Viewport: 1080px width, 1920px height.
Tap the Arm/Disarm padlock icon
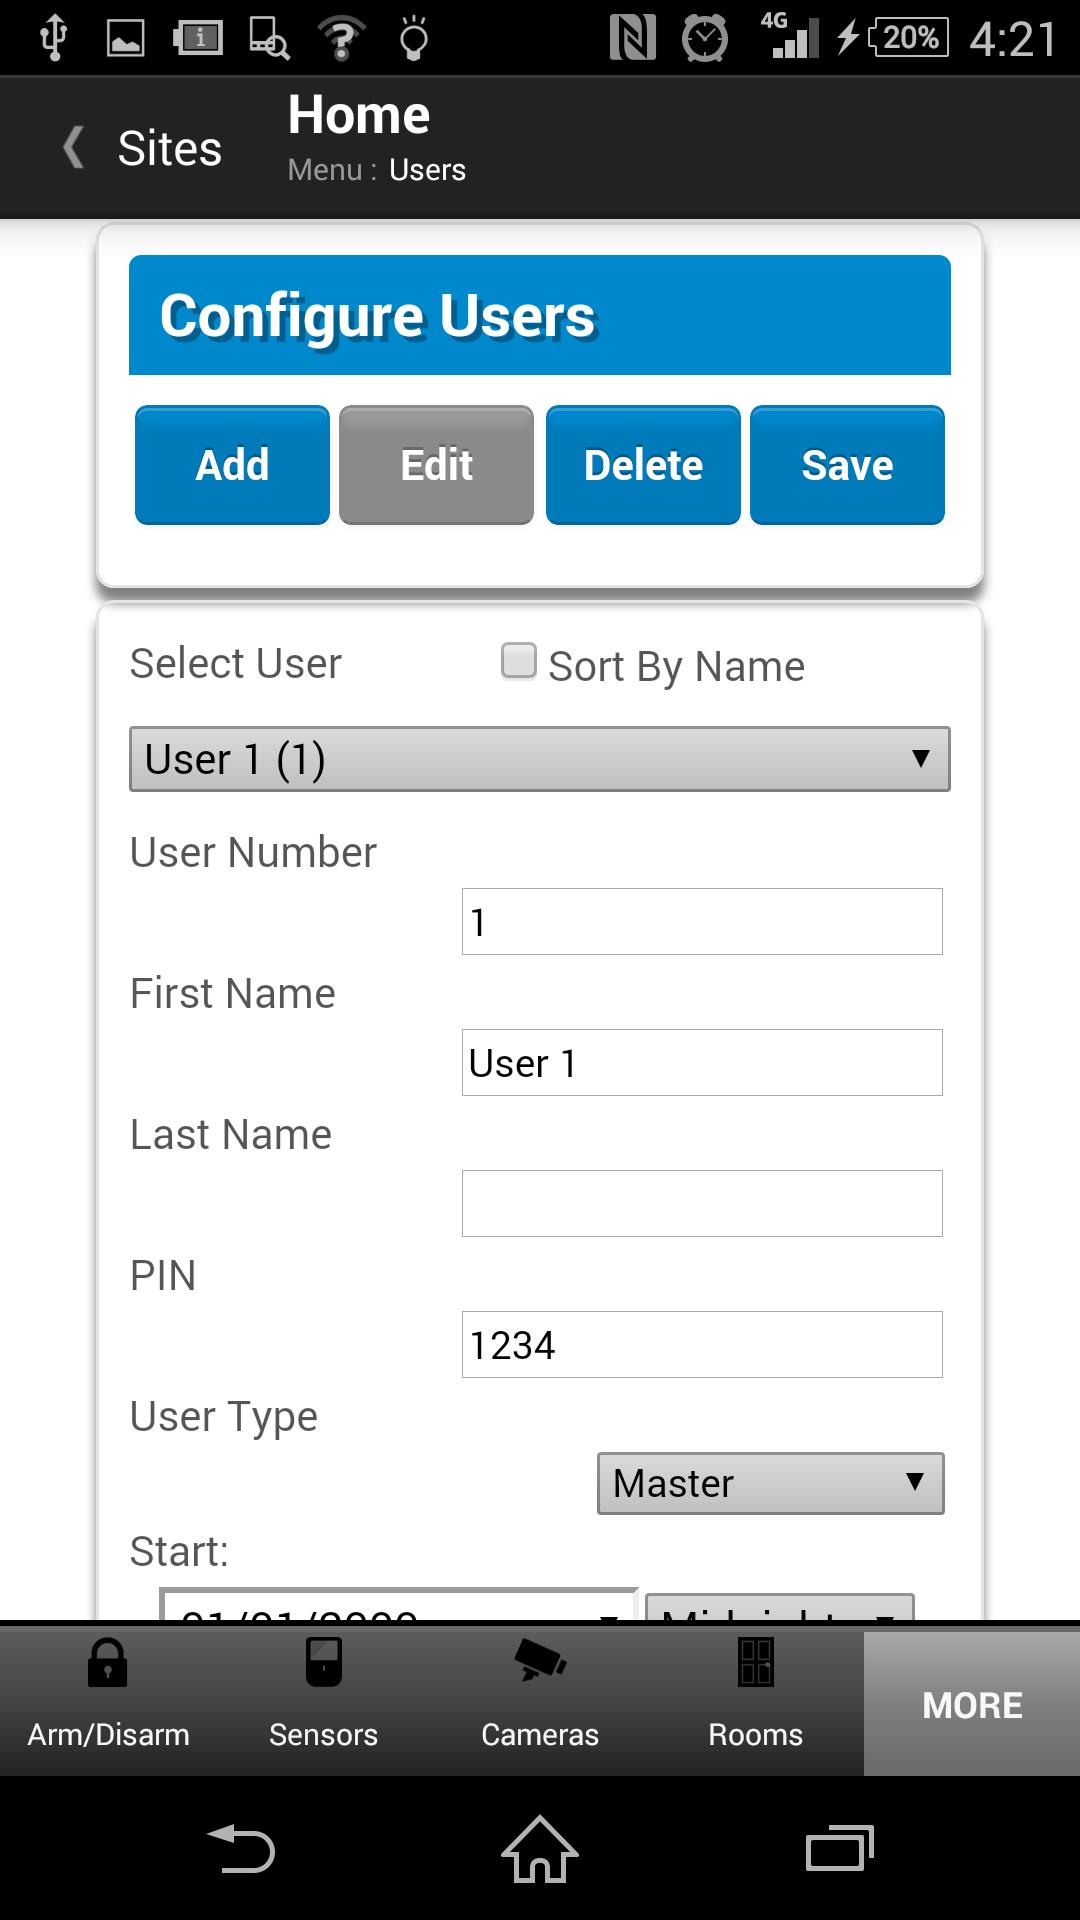pyautogui.click(x=107, y=1662)
